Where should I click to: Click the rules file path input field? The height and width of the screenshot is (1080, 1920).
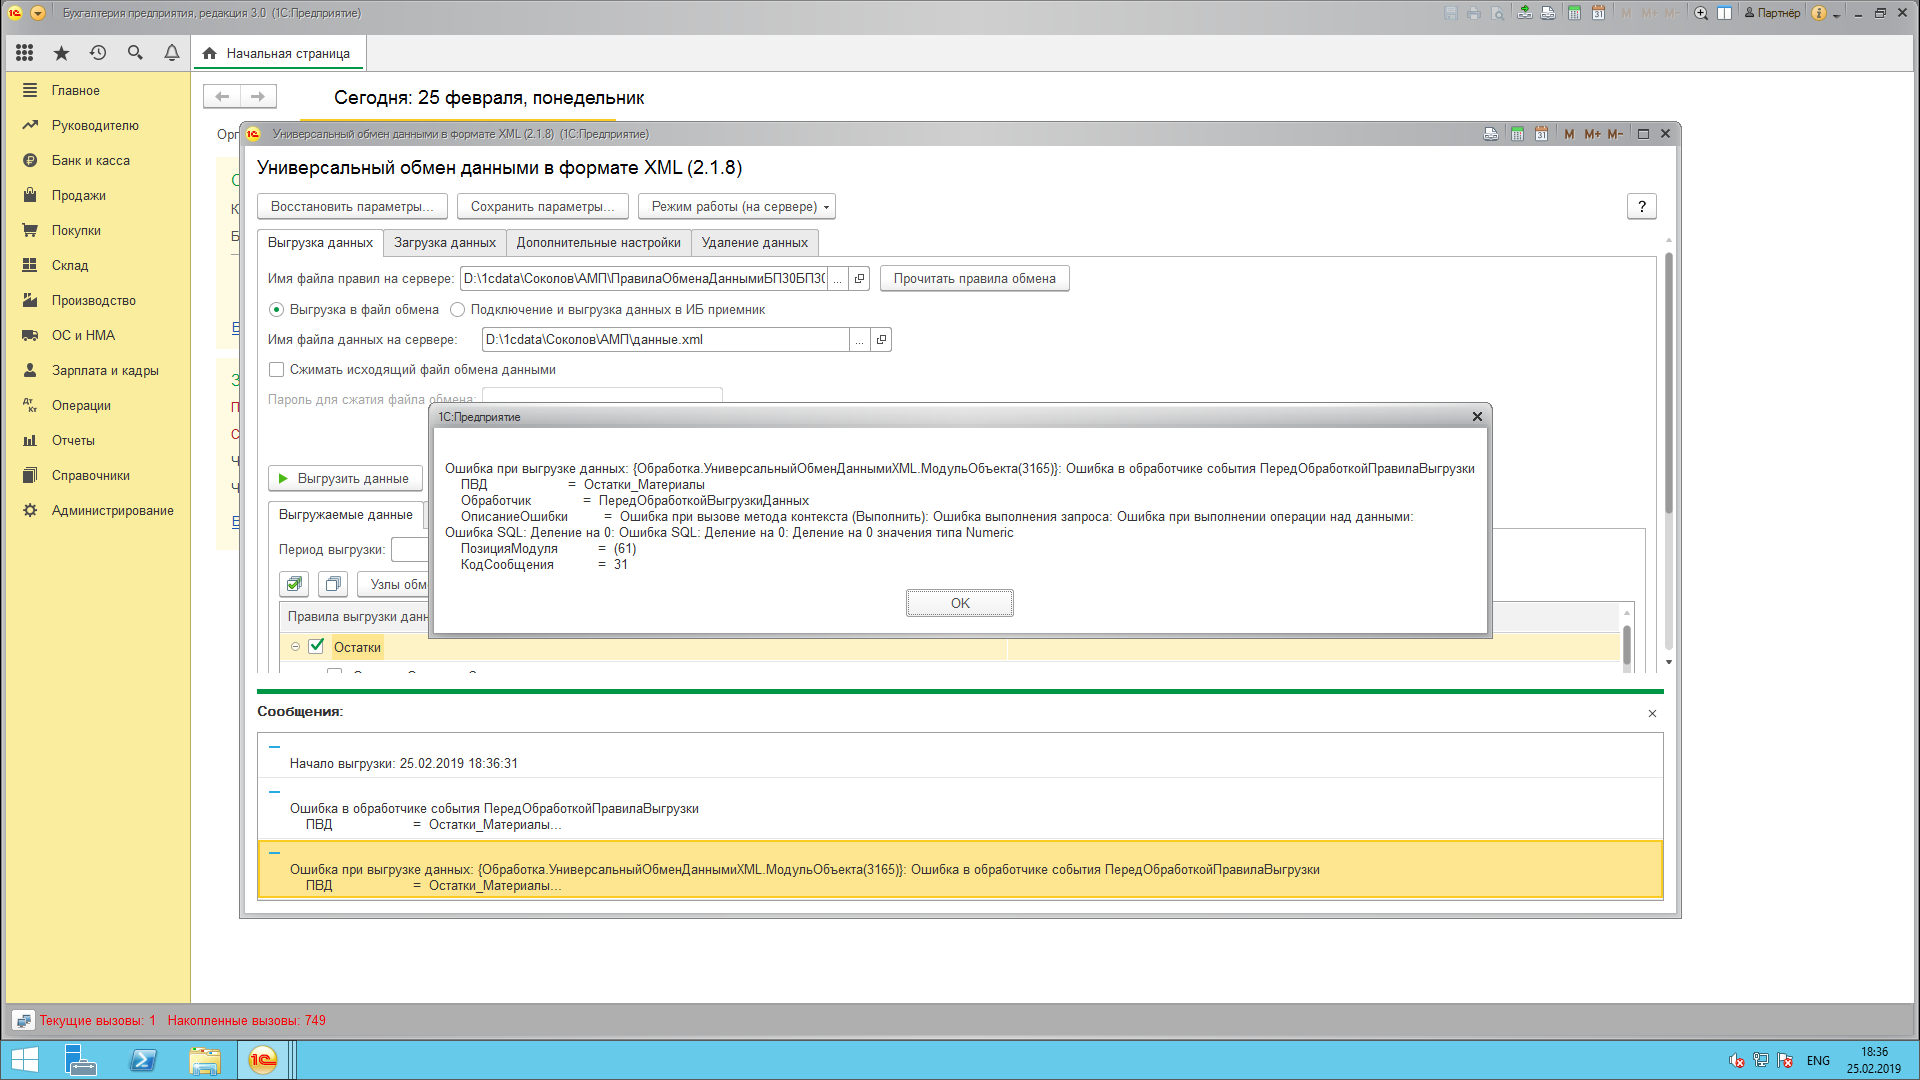tap(643, 278)
